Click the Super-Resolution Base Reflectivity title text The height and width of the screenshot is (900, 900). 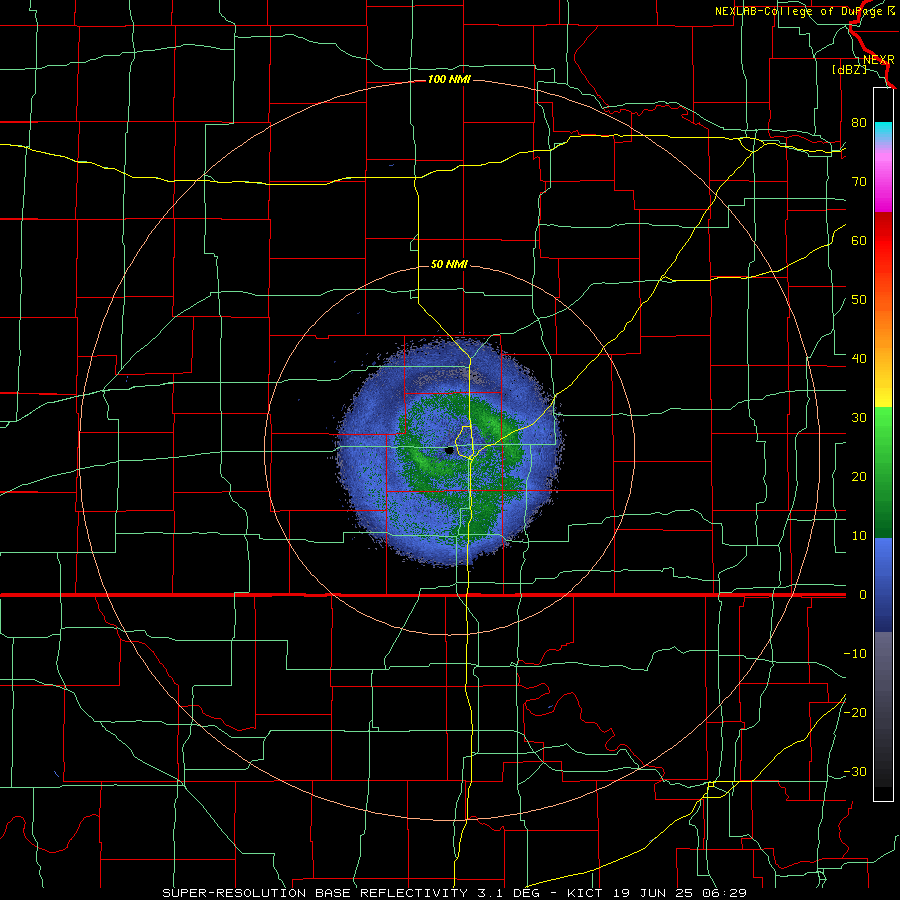[x=314, y=893]
